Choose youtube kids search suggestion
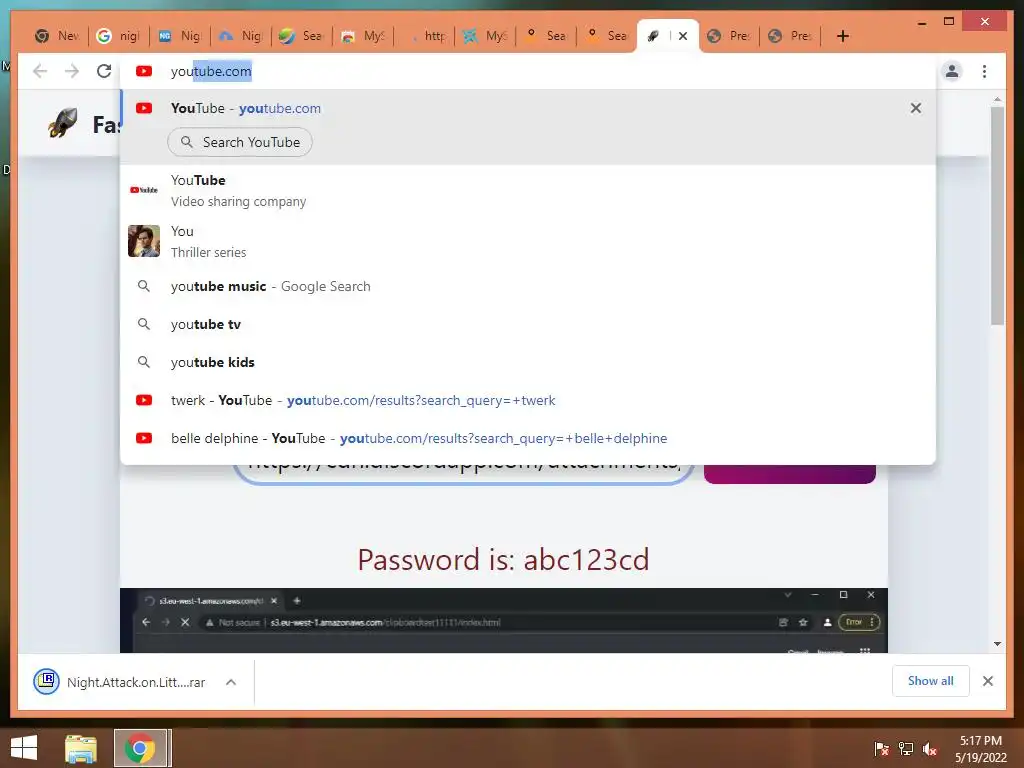This screenshot has height=768, width=1024. pyautogui.click(x=528, y=362)
